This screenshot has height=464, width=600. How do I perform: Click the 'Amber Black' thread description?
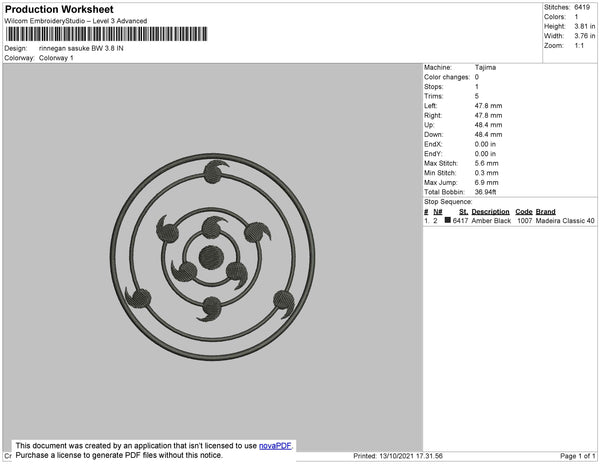point(491,221)
